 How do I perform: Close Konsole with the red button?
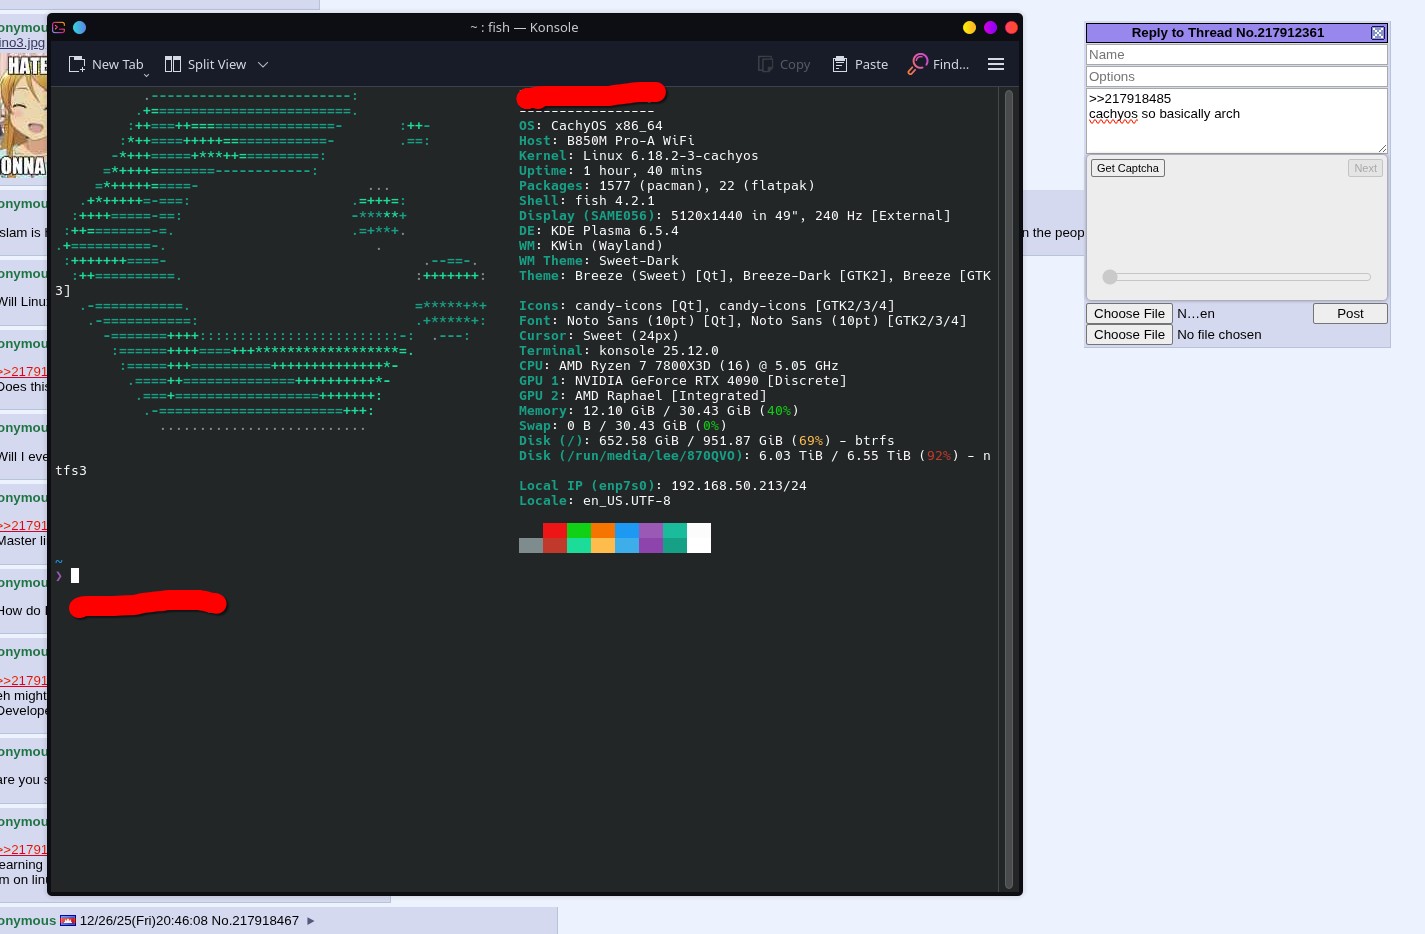tap(1011, 27)
